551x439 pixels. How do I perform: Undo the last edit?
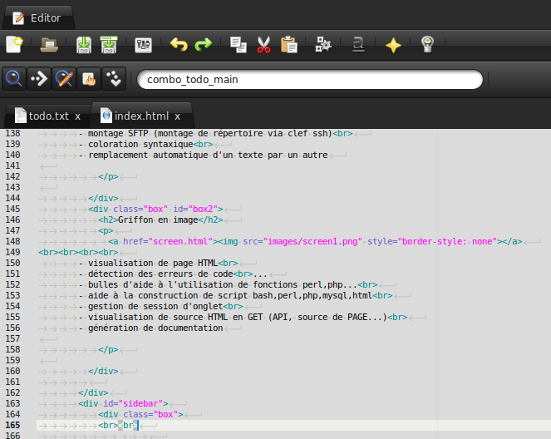(179, 45)
